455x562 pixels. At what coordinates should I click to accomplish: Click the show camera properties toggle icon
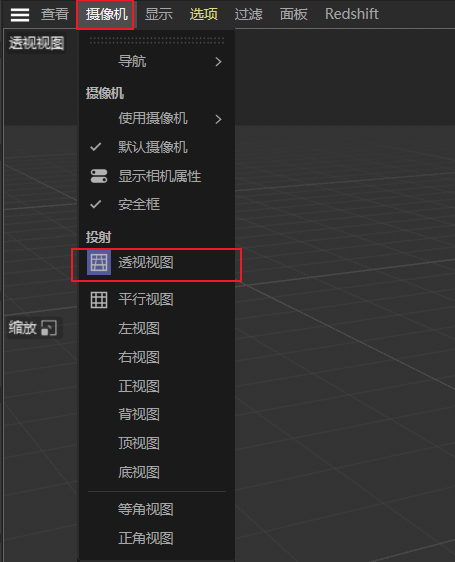click(x=99, y=176)
